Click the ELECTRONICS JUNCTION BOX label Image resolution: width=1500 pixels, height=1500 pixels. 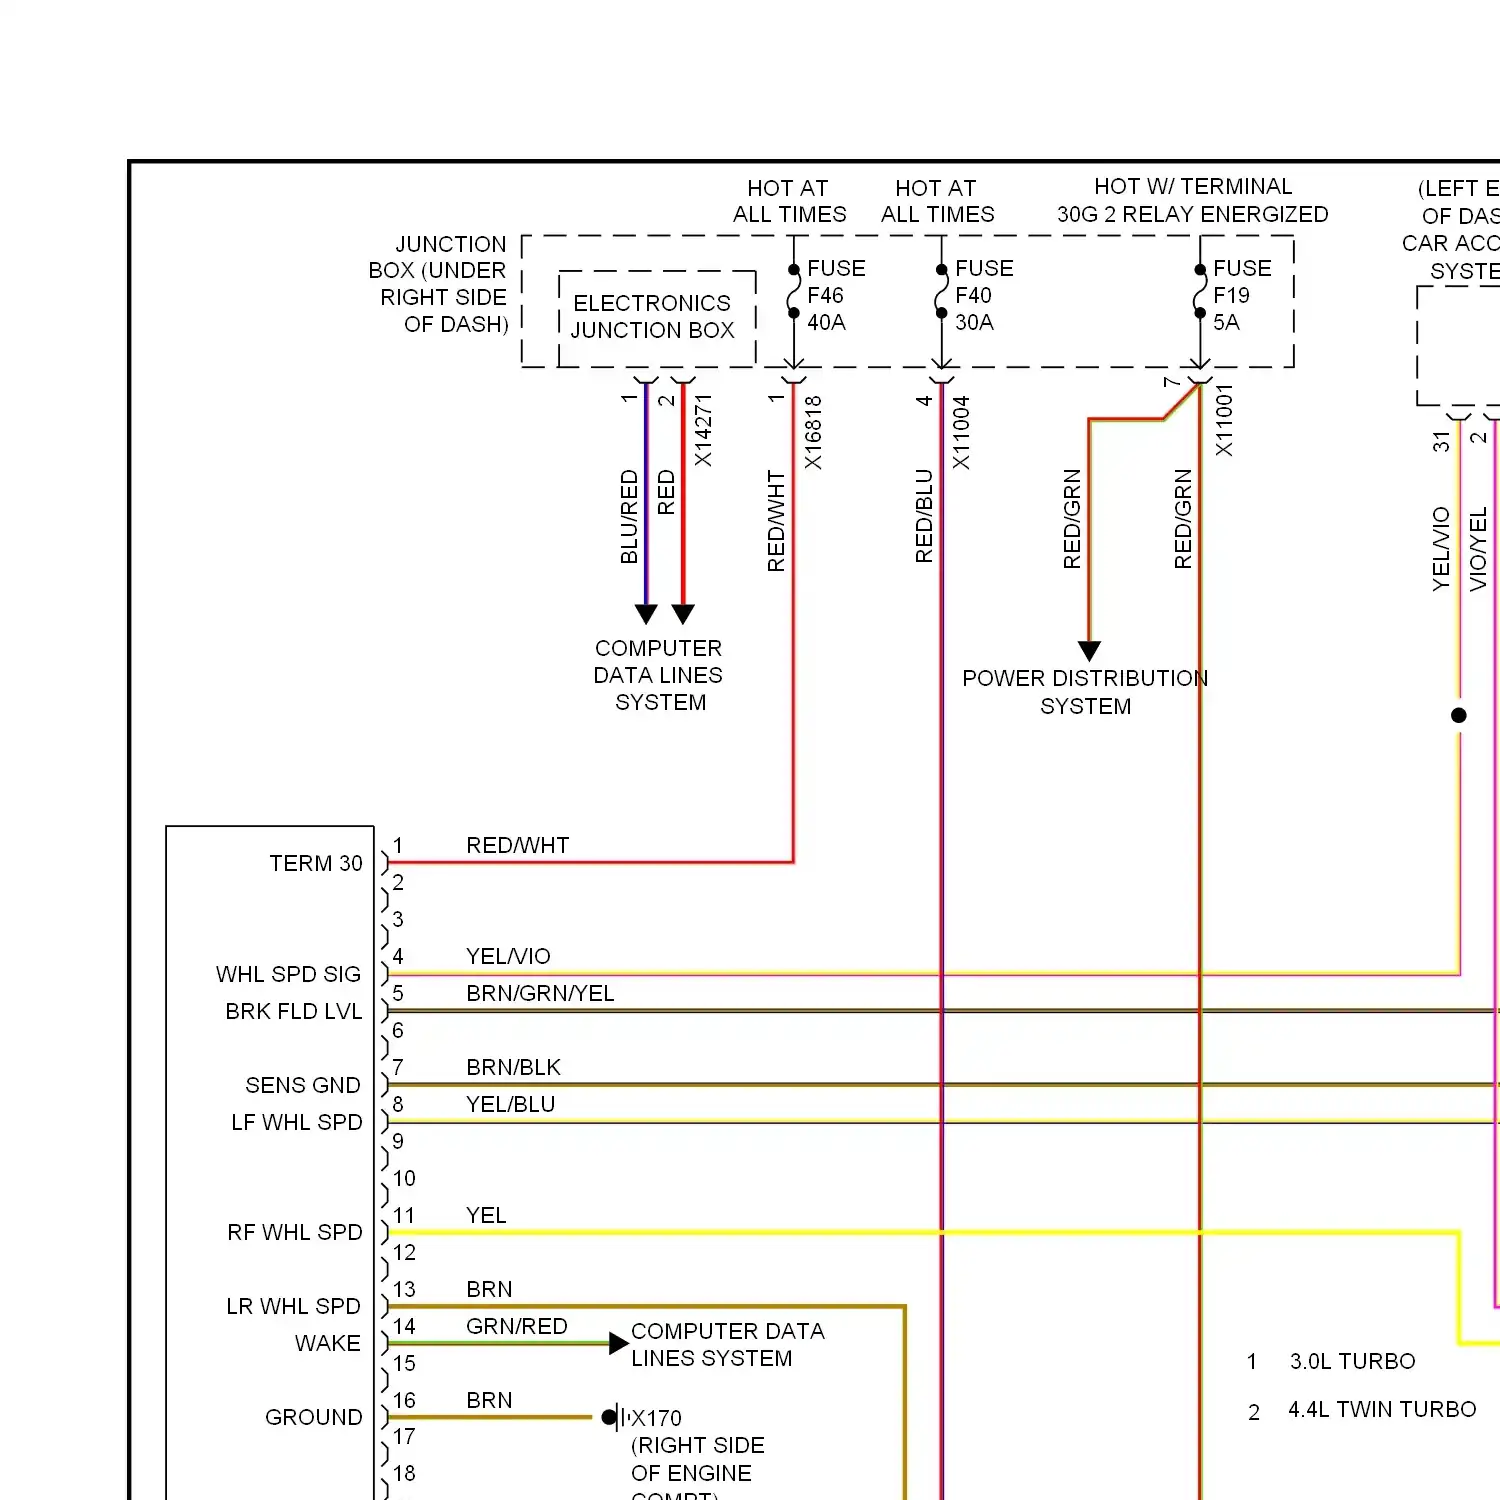[x=653, y=316]
